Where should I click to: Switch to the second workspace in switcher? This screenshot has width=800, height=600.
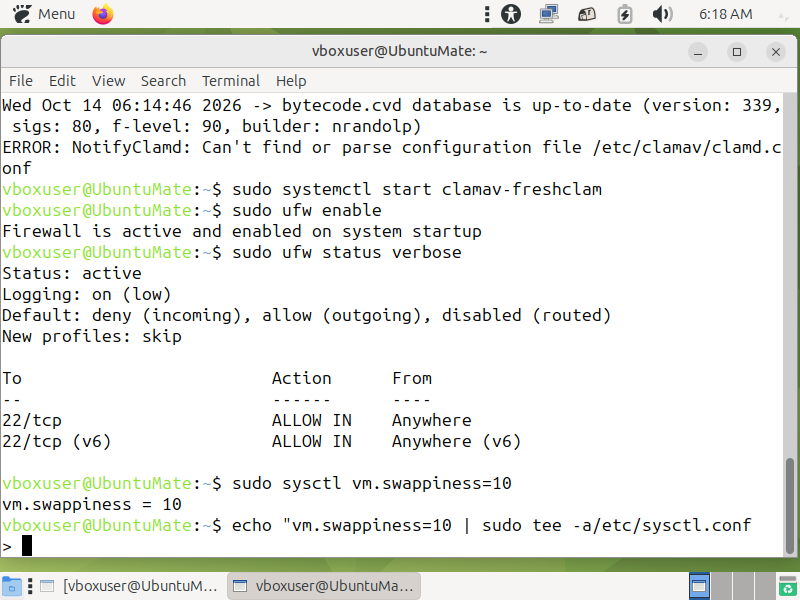[721, 586]
